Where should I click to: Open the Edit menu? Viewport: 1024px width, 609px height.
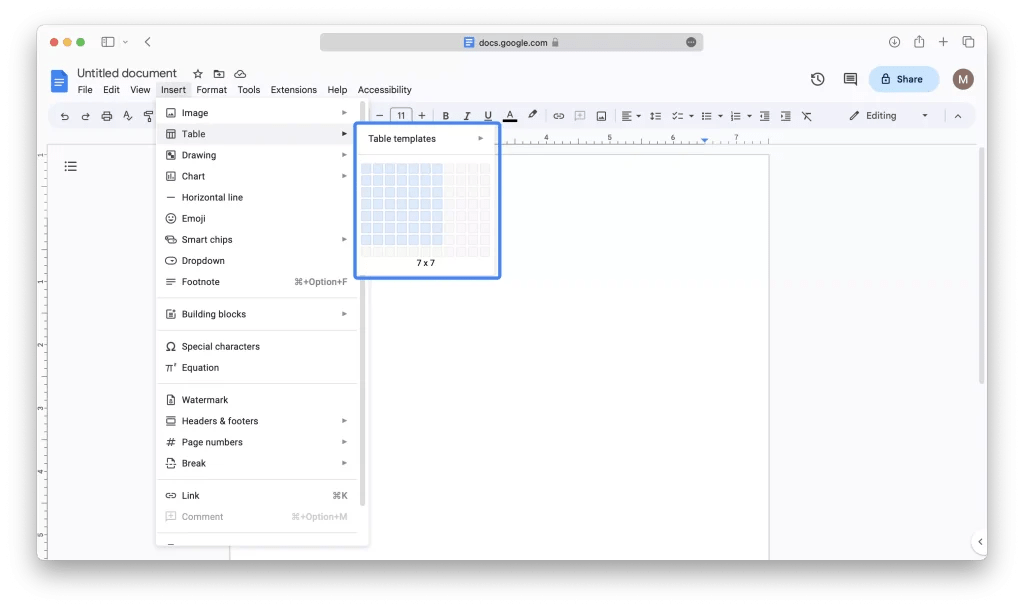pos(111,89)
